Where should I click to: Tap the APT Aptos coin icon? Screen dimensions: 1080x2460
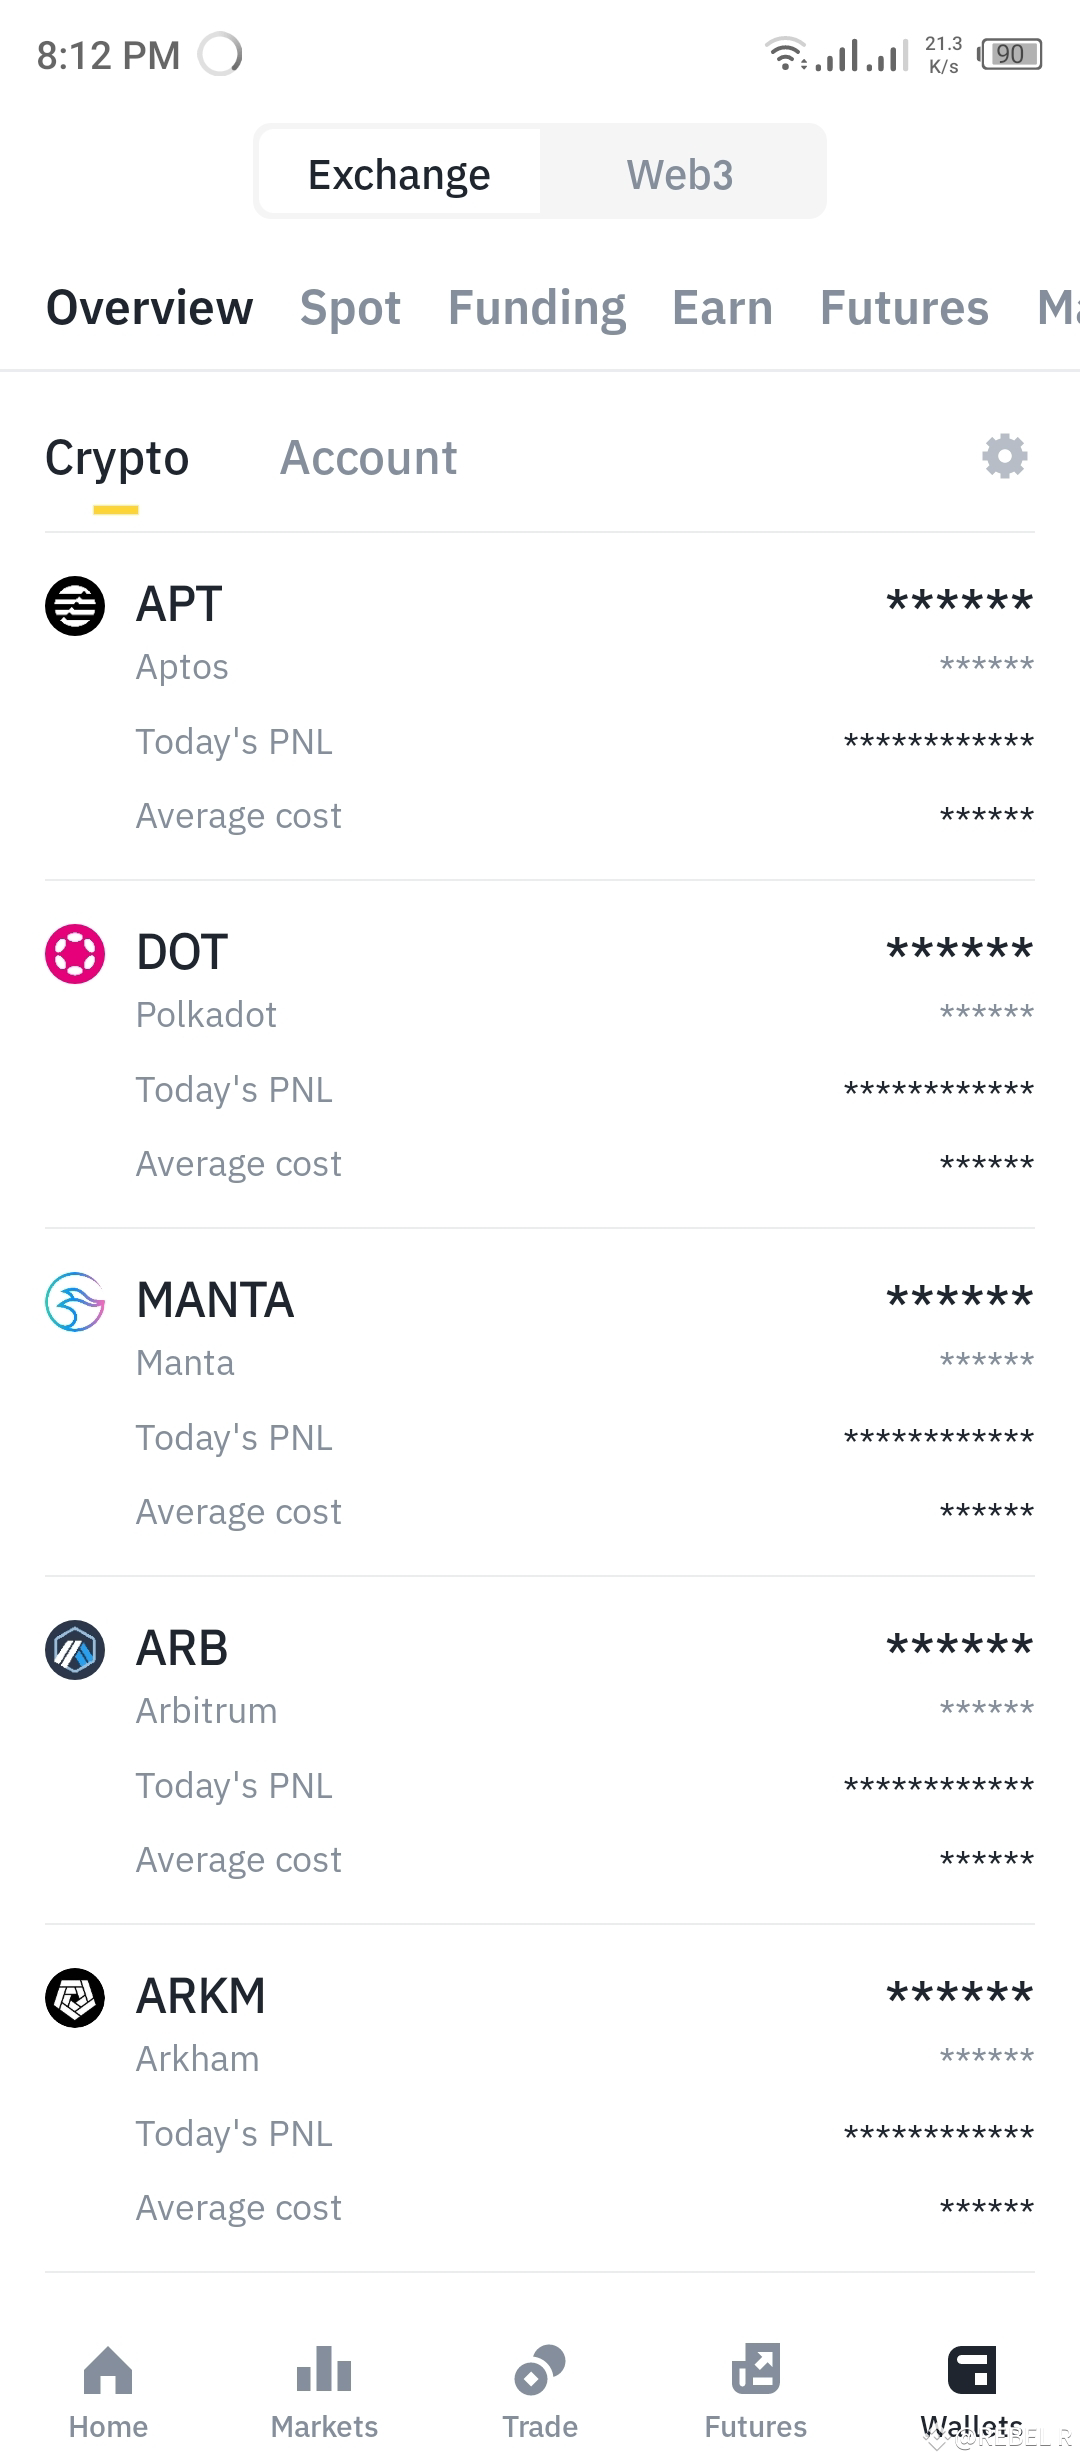coord(75,606)
